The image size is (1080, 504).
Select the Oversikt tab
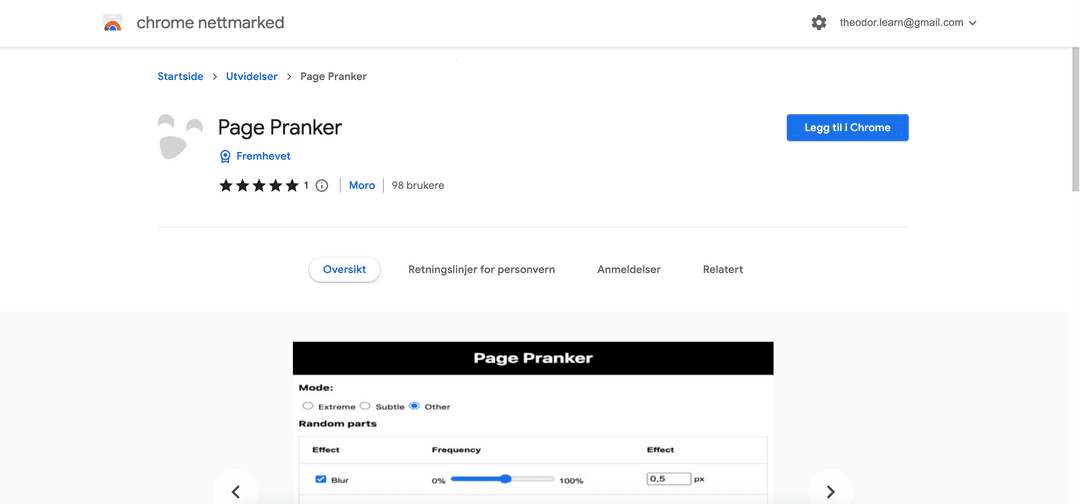point(344,269)
